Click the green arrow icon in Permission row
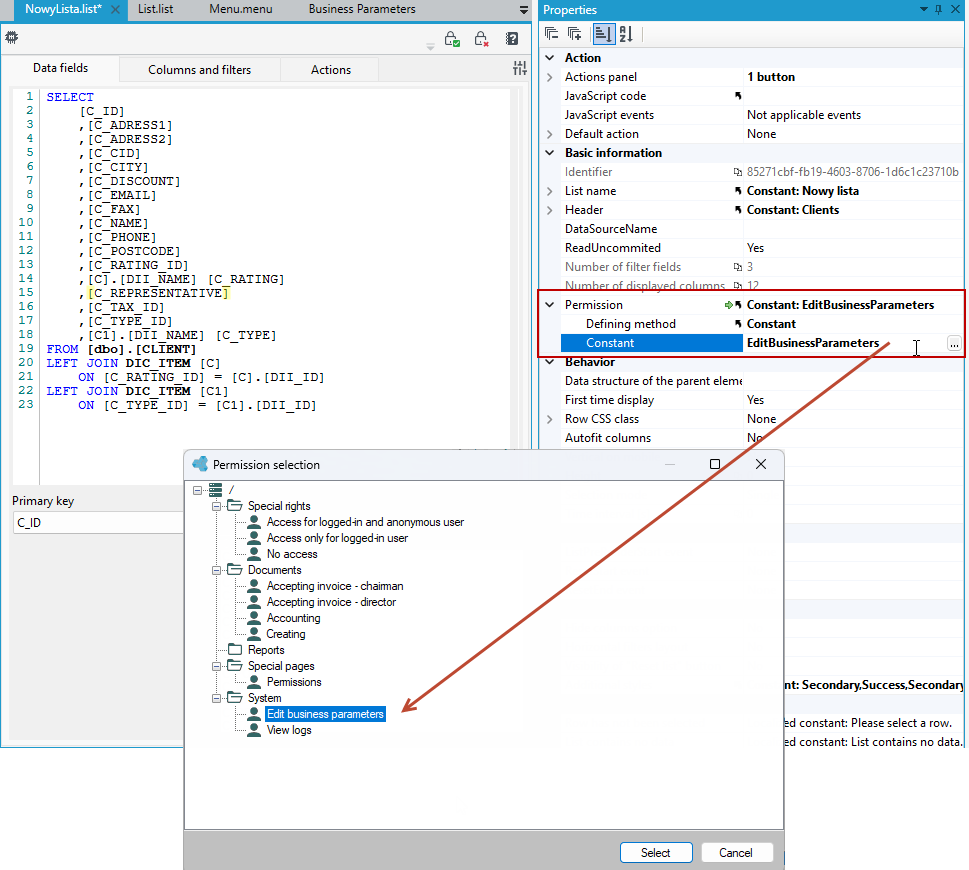The image size is (969, 870). (x=729, y=305)
